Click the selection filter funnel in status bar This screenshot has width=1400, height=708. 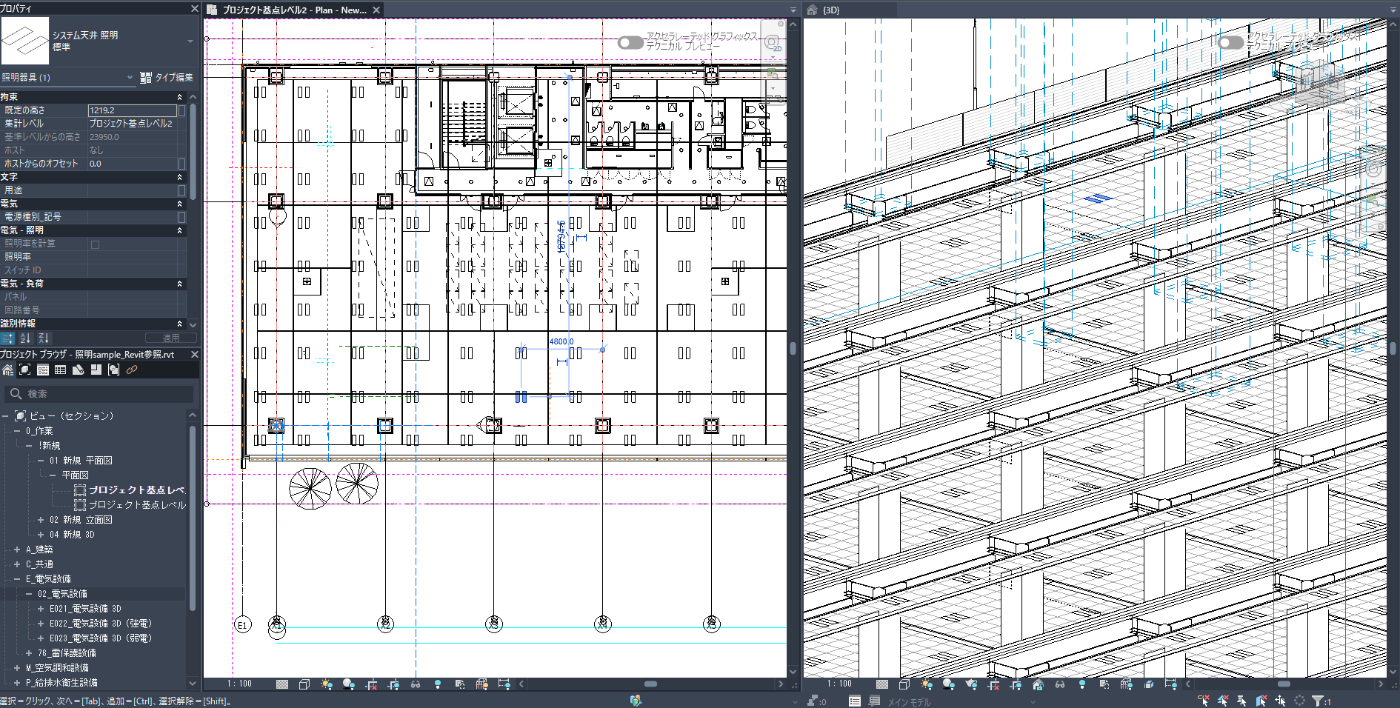coord(1318,701)
